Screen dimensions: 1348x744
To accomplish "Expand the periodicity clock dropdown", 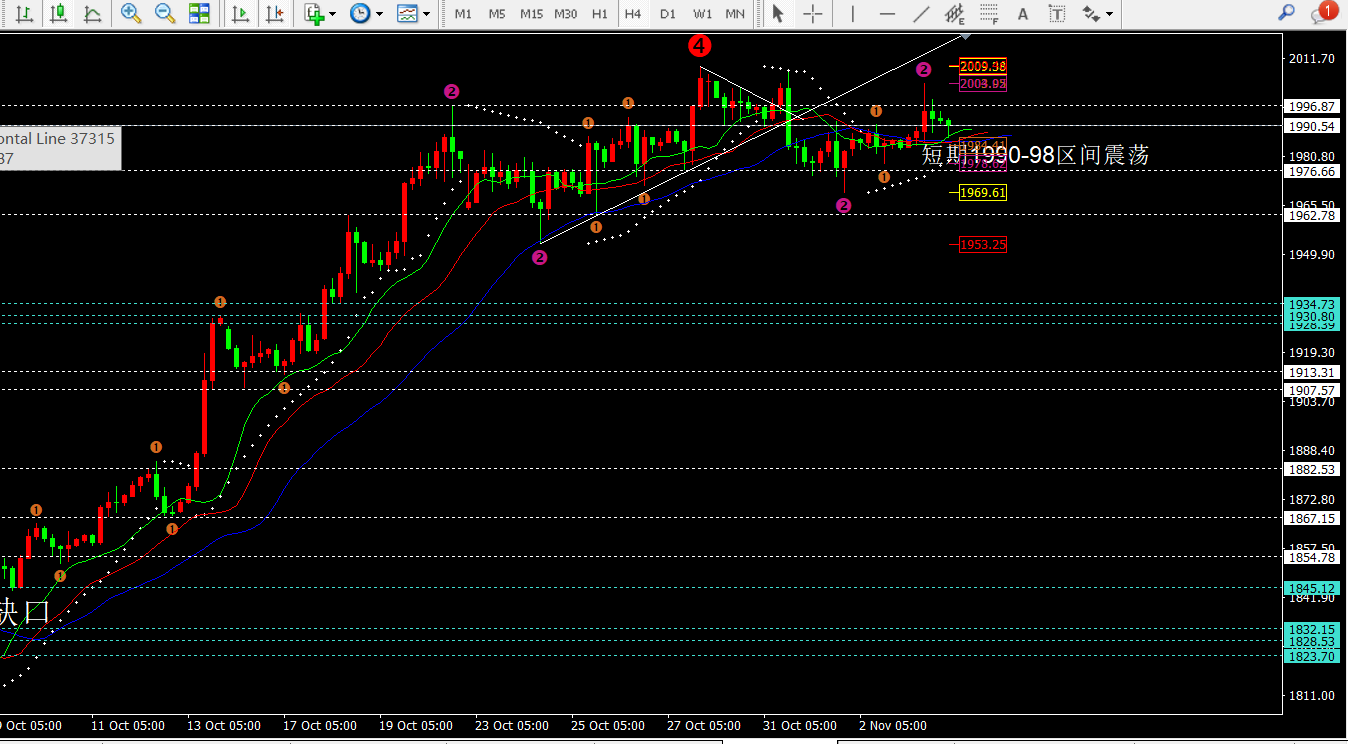I will tap(366, 14).
